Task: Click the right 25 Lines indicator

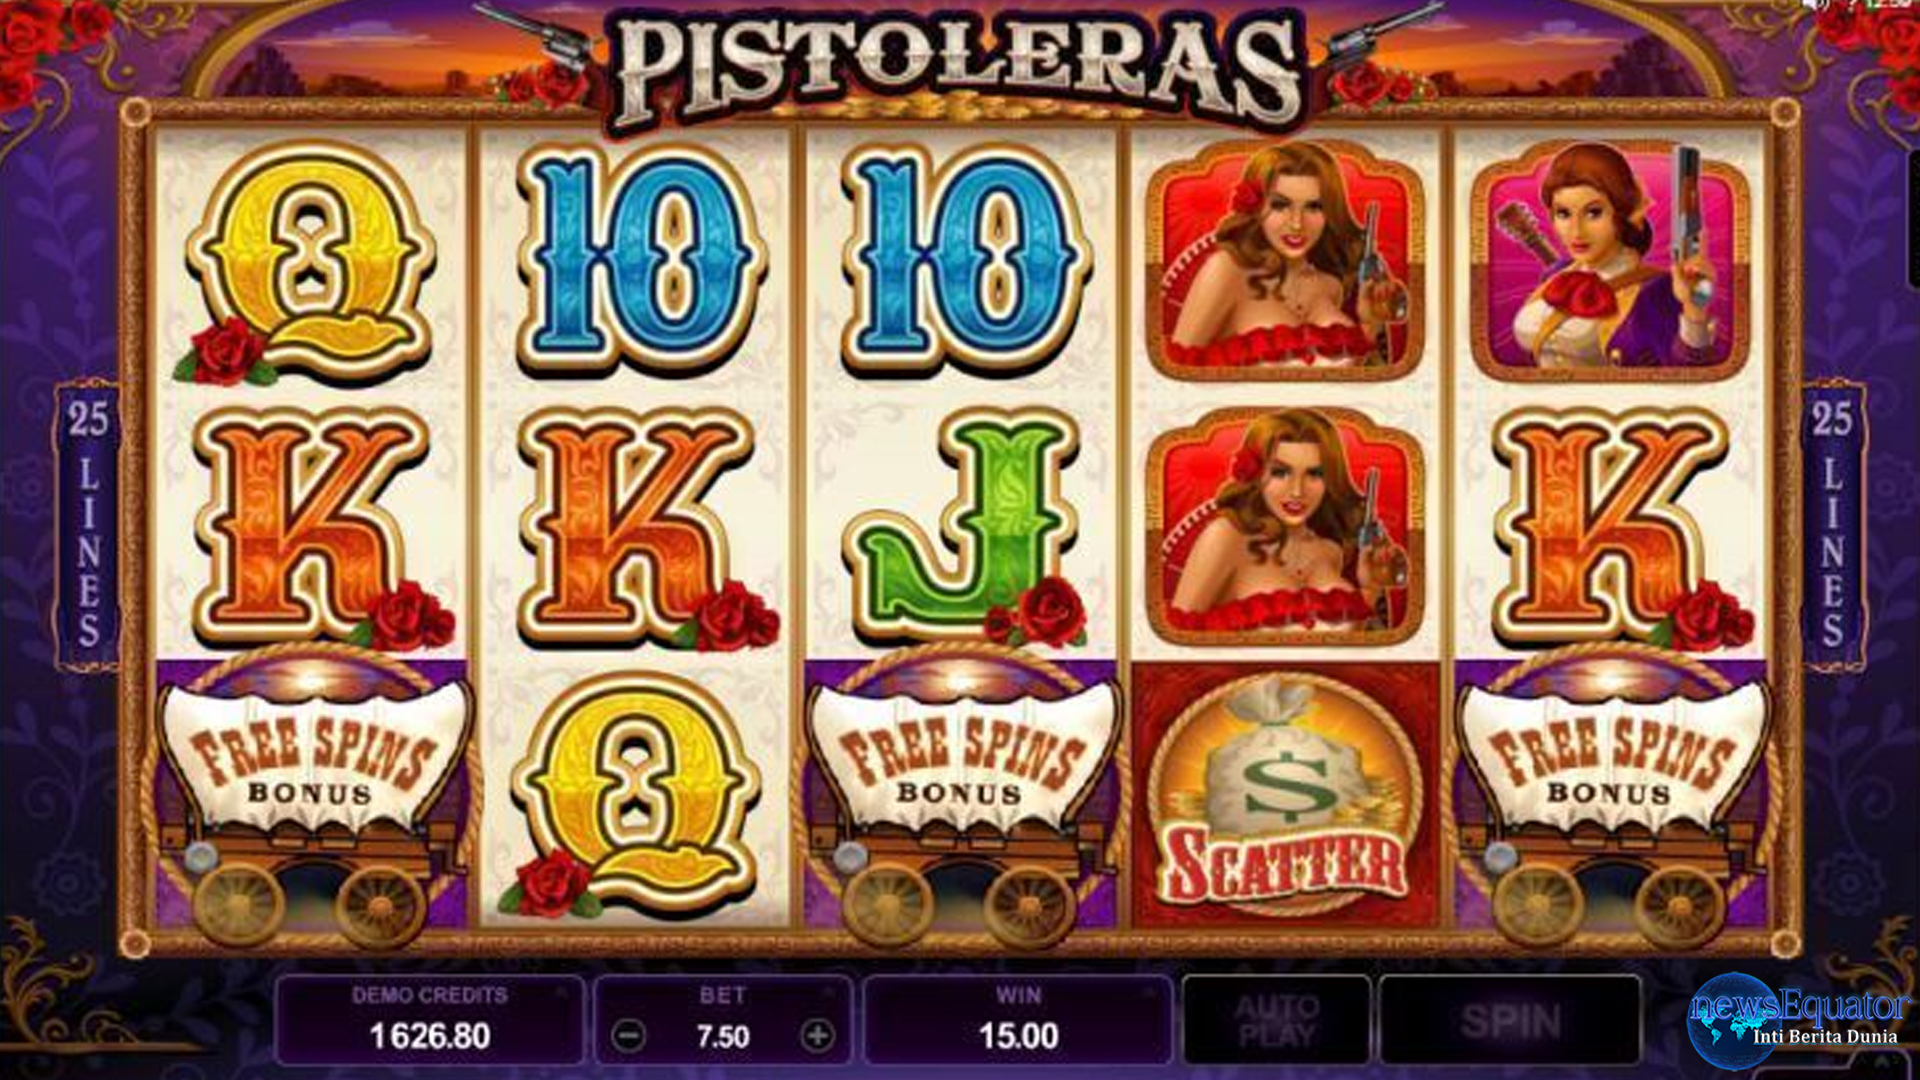Action: pyautogui.click(x=1832, y=523)
